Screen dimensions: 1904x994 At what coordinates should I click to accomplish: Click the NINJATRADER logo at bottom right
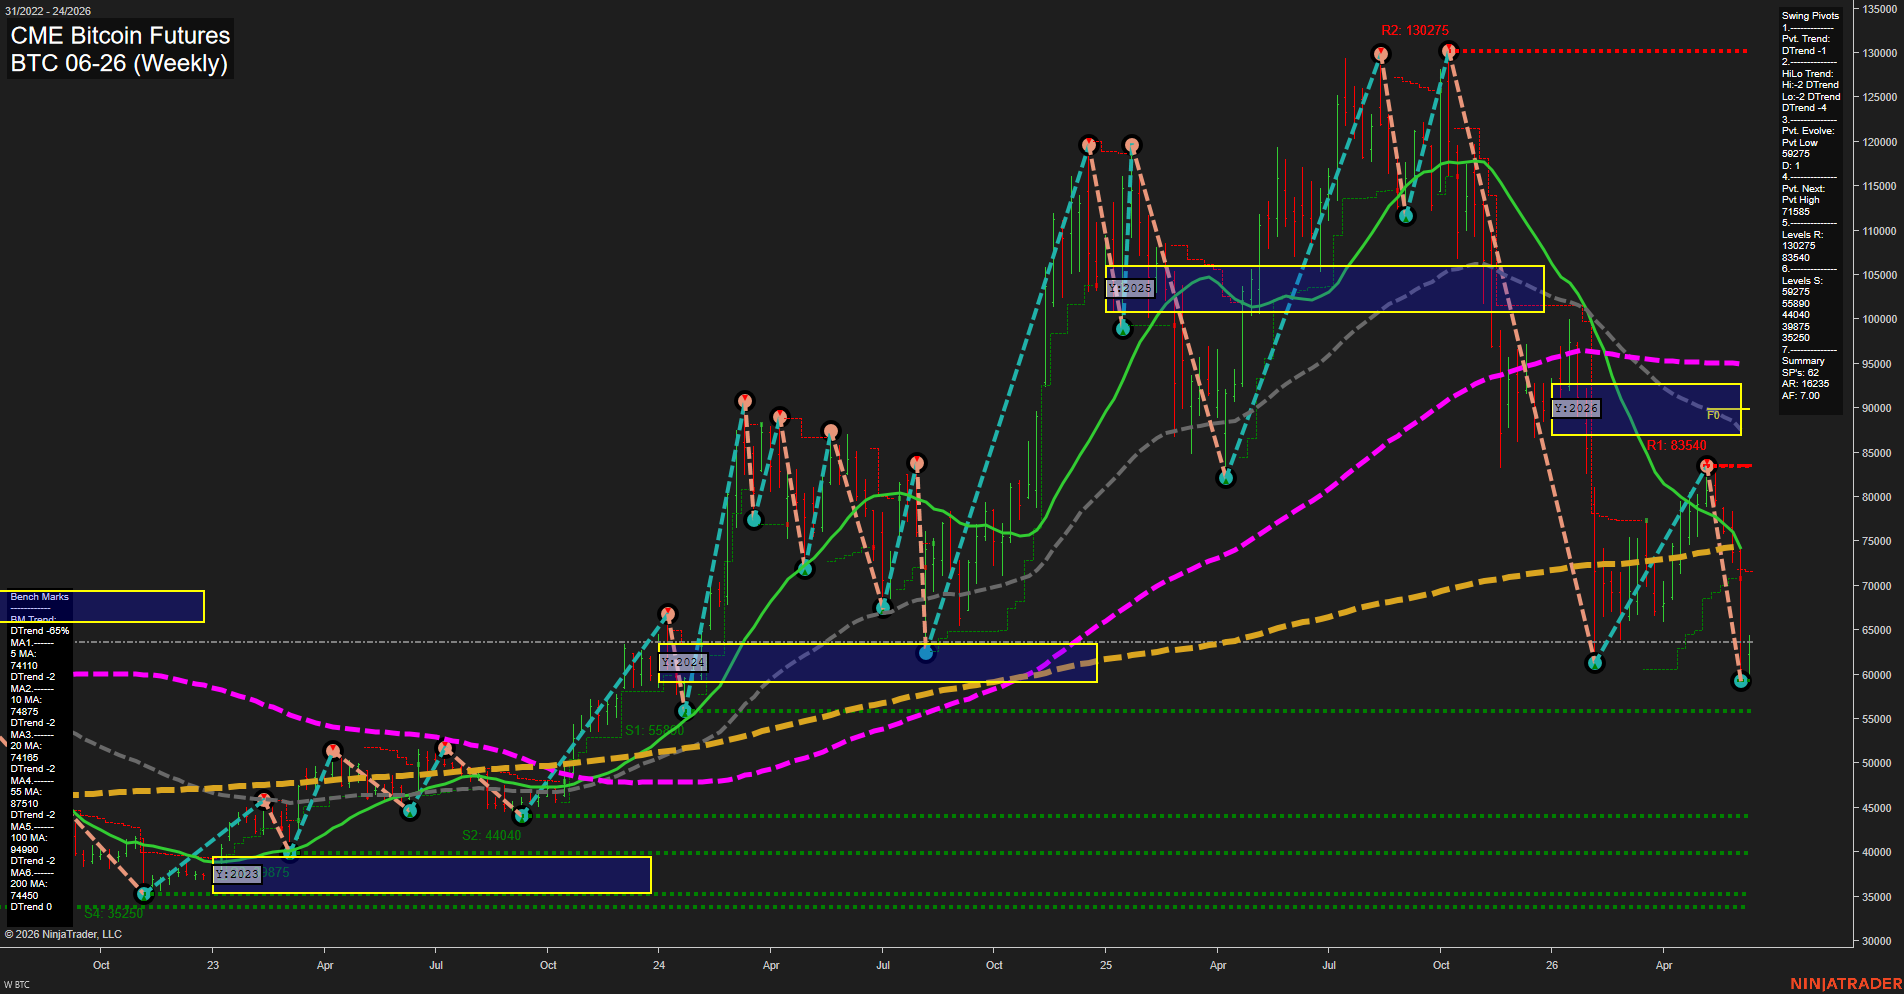click(x=1846, y=984)
